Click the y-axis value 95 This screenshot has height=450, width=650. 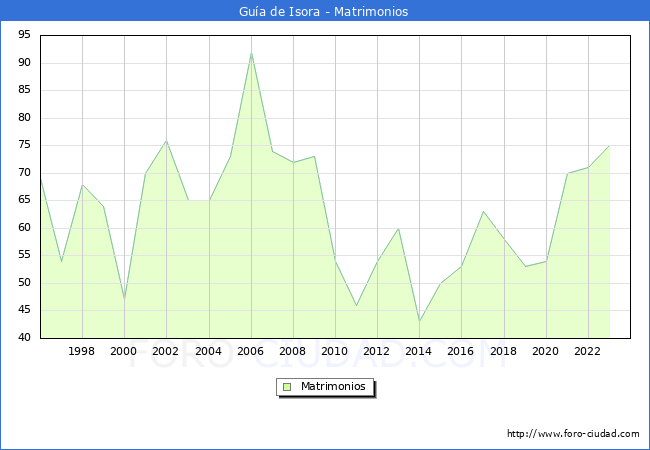(24, 34)
